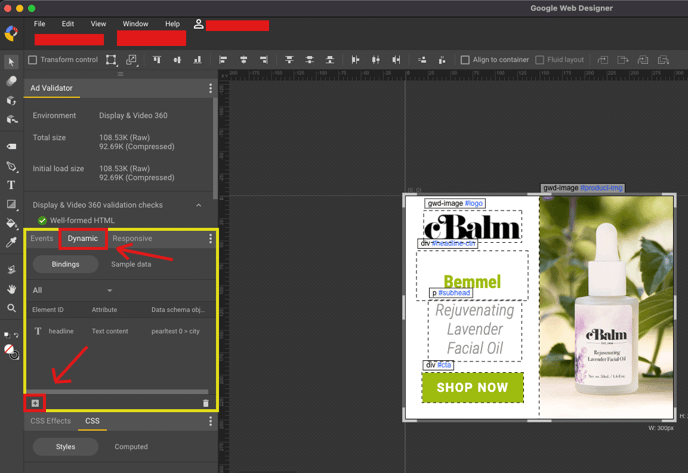This screenshot has width=688, height=473.
Task: Select the product bottle image on canvas
Action: 608,307
